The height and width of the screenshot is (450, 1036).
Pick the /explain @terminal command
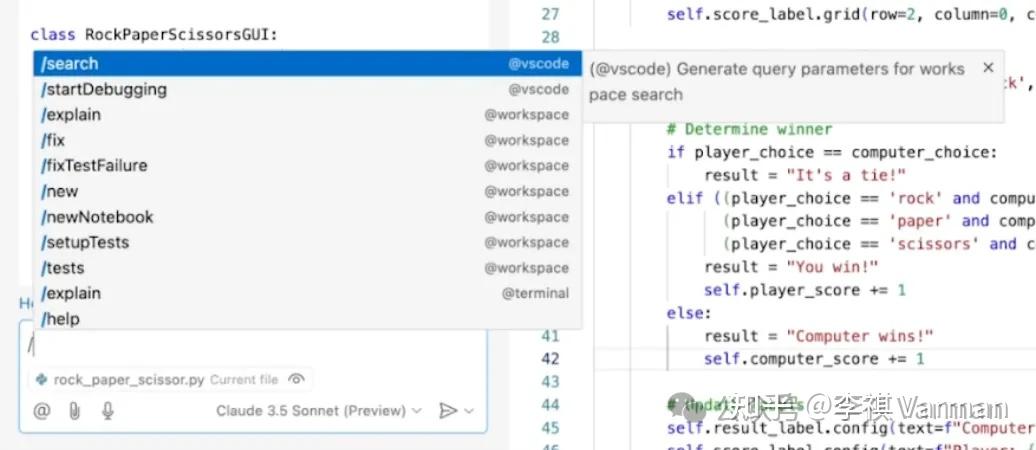(307, 293)
